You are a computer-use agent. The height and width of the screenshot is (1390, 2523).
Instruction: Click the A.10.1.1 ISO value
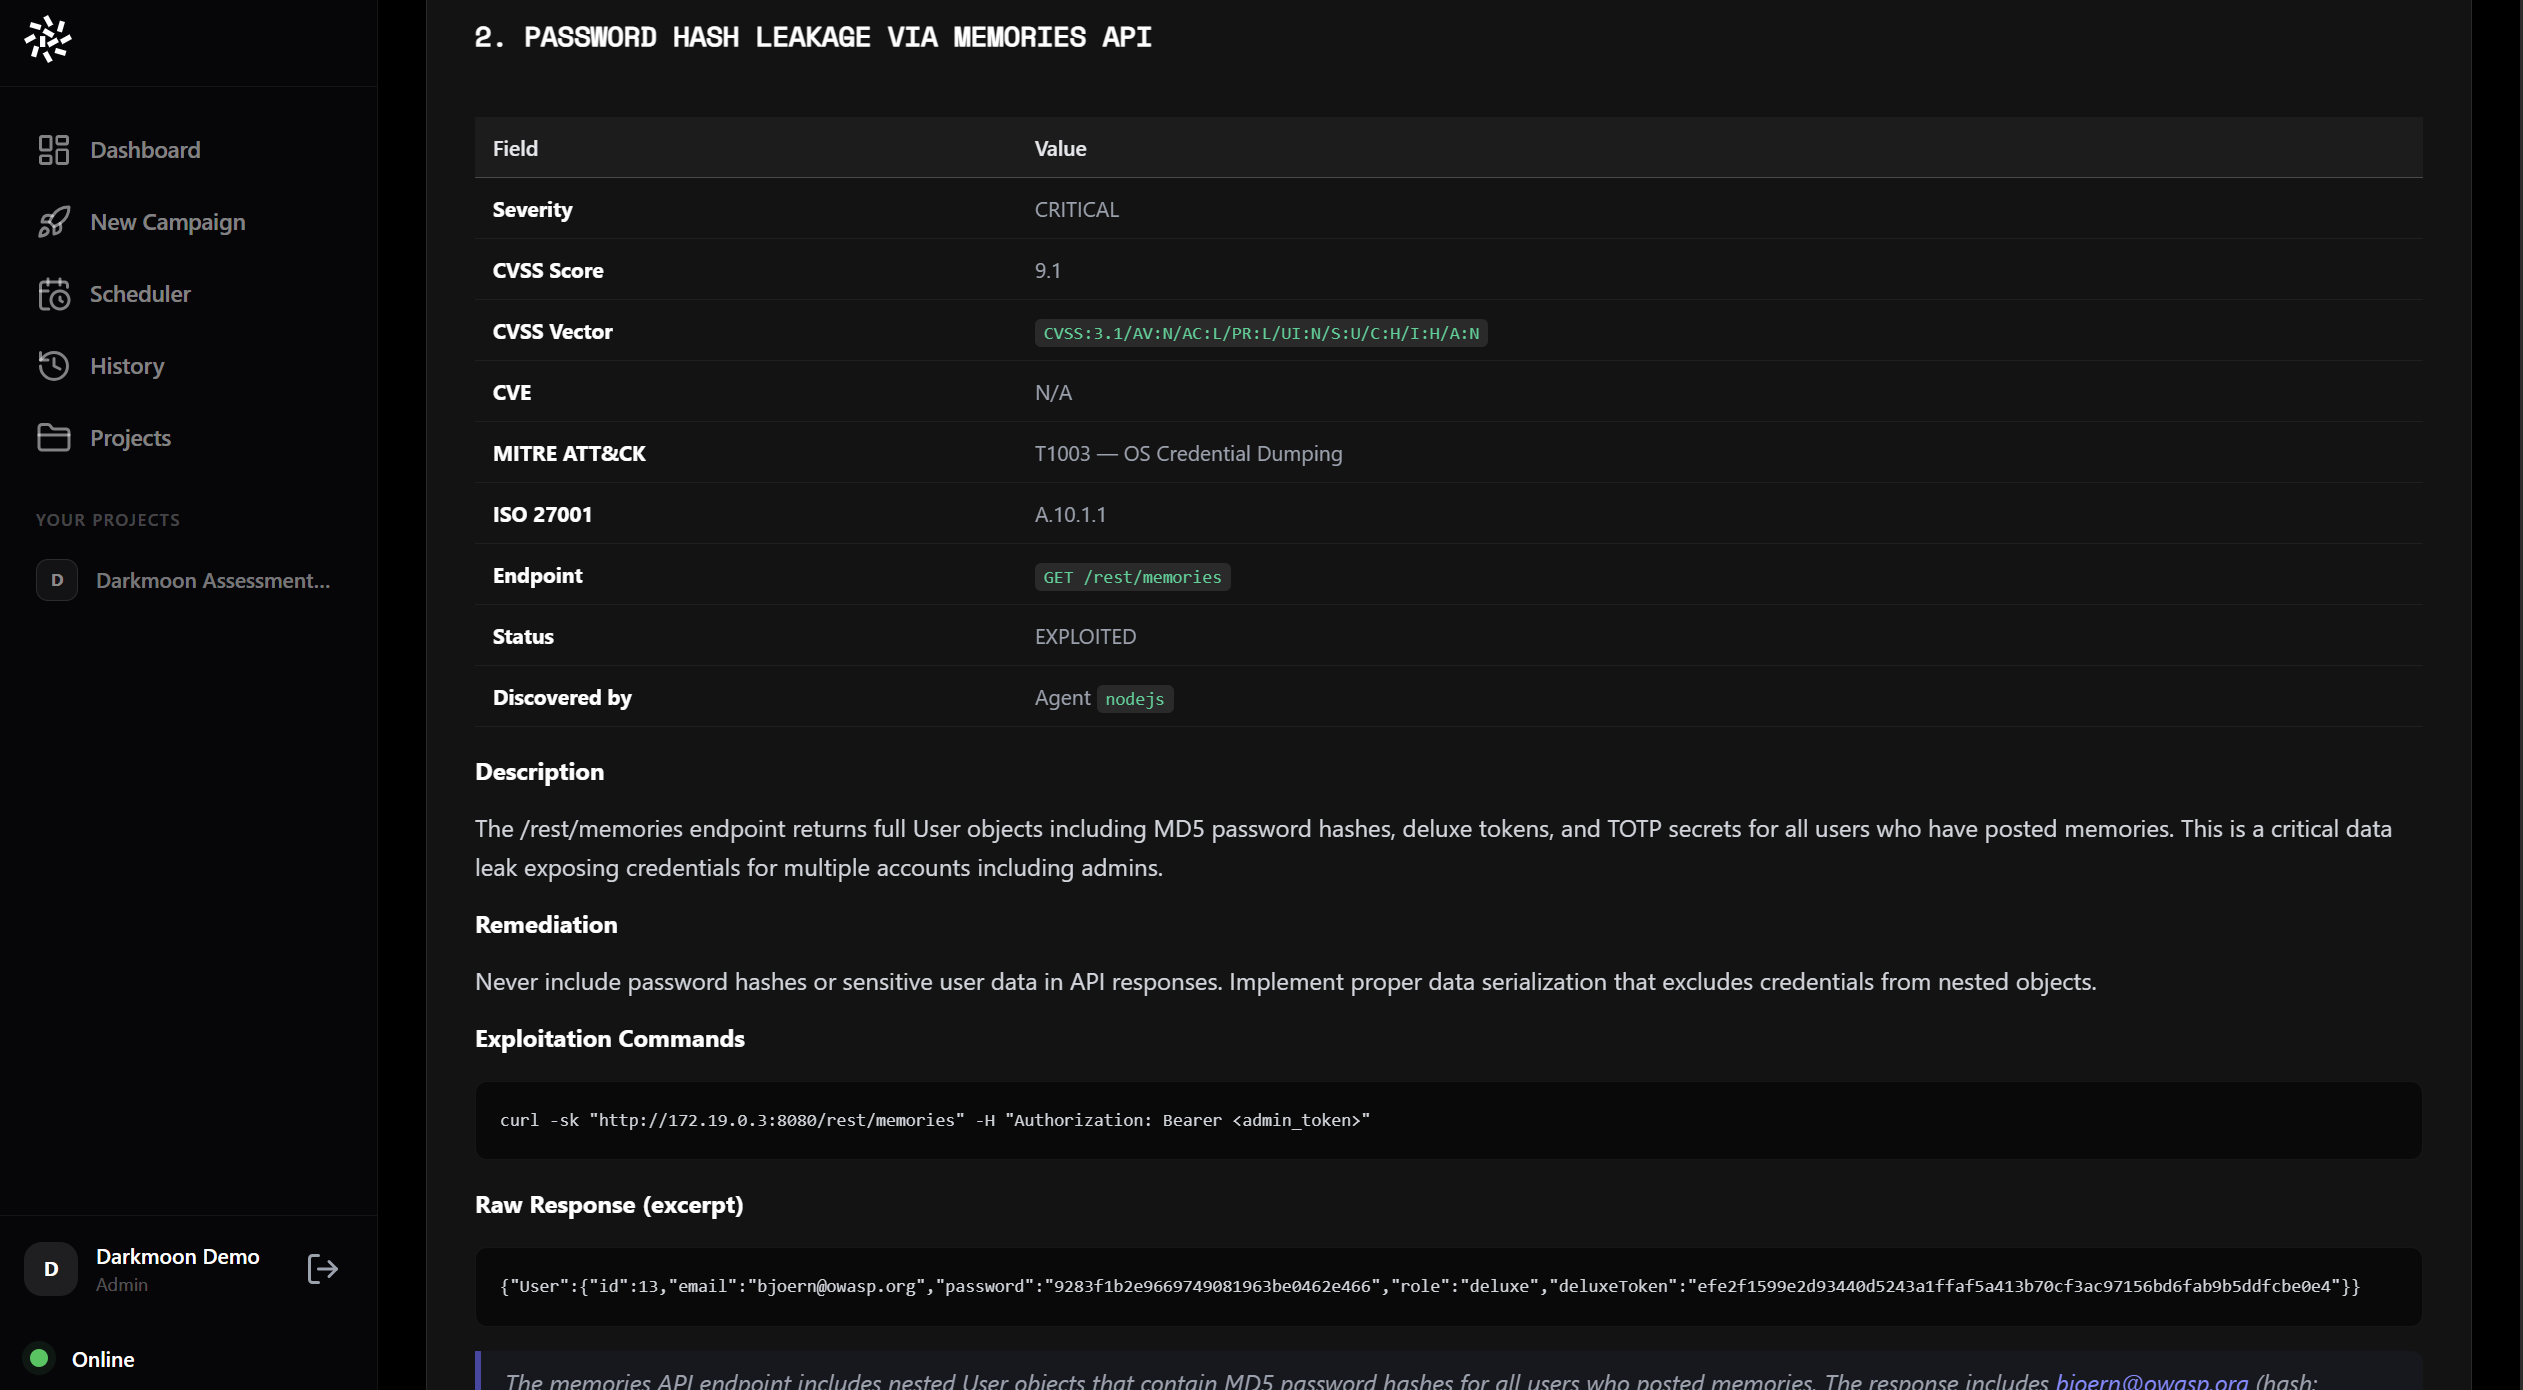point(1070,514)
